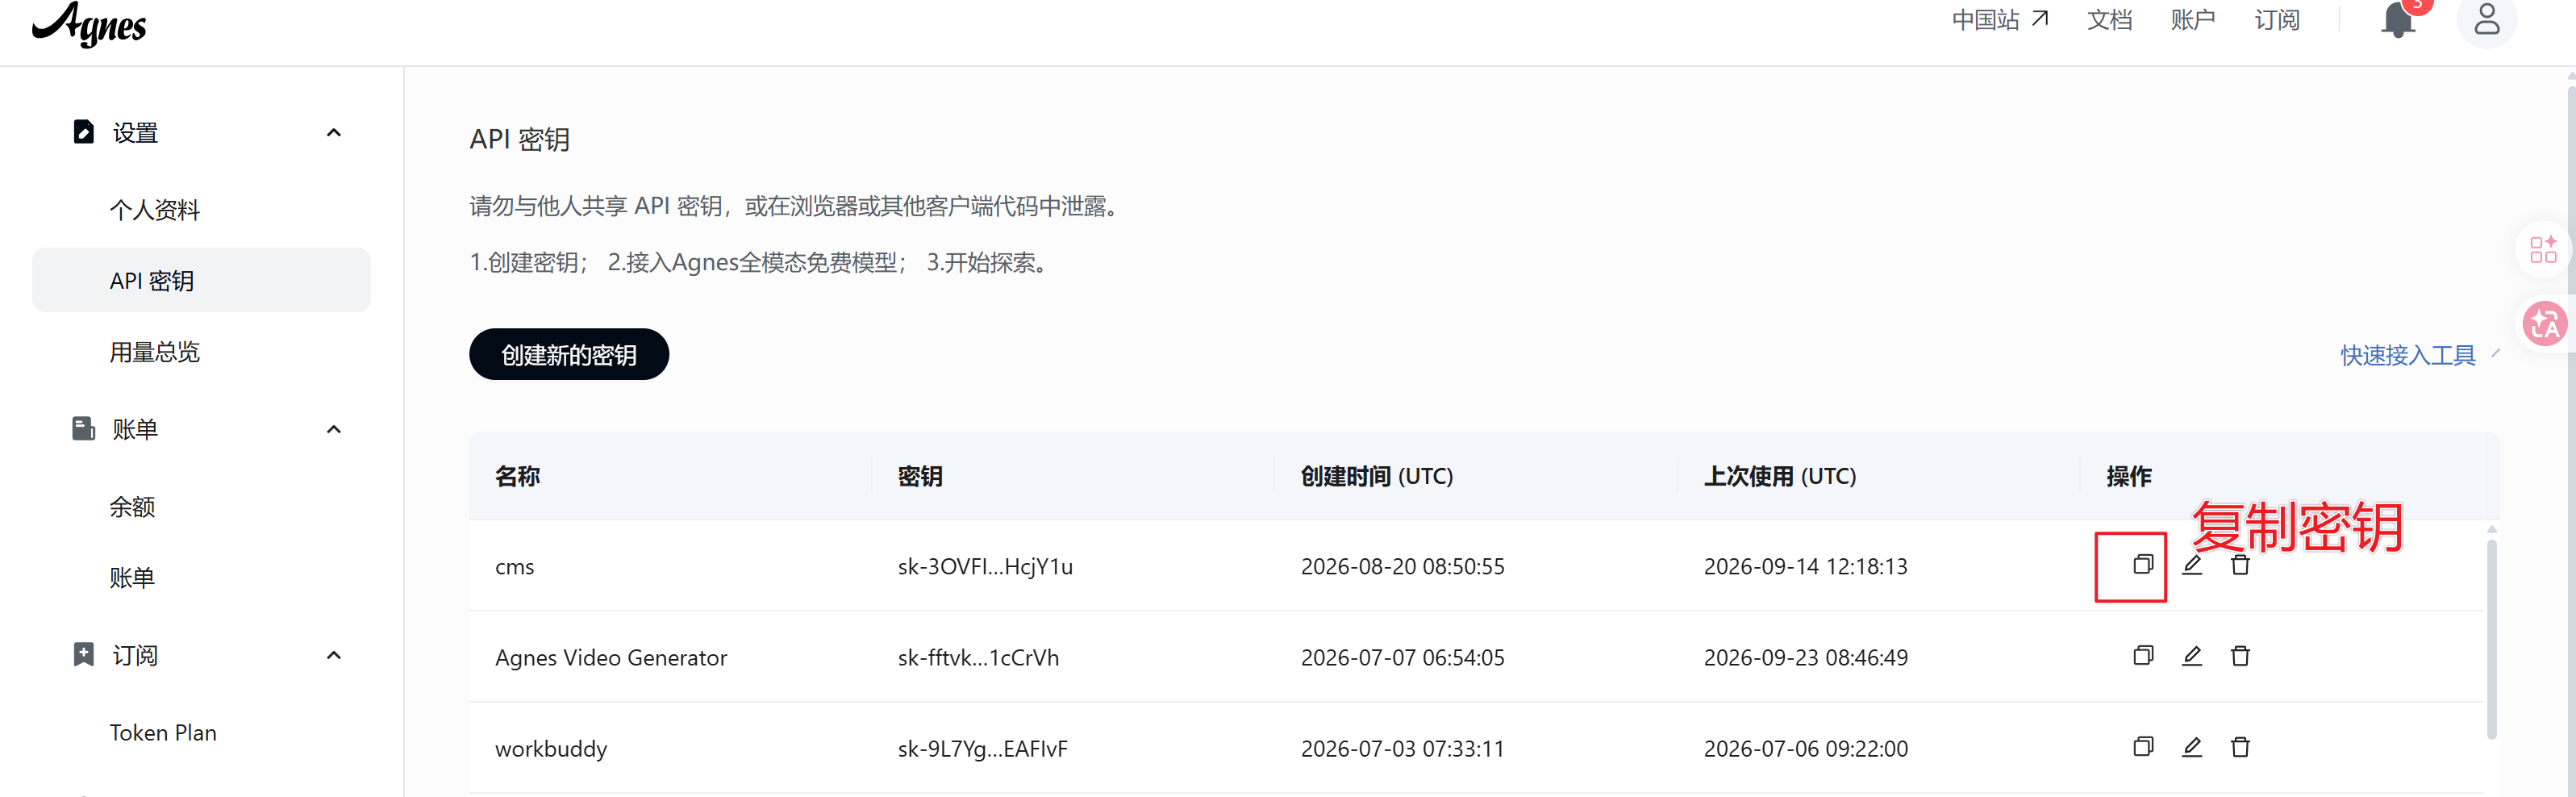The width and height of the screenshot is (2576, 797).
Task: Click the 订阅 bookmark icon in sidebar
Action: pos(84,655)
